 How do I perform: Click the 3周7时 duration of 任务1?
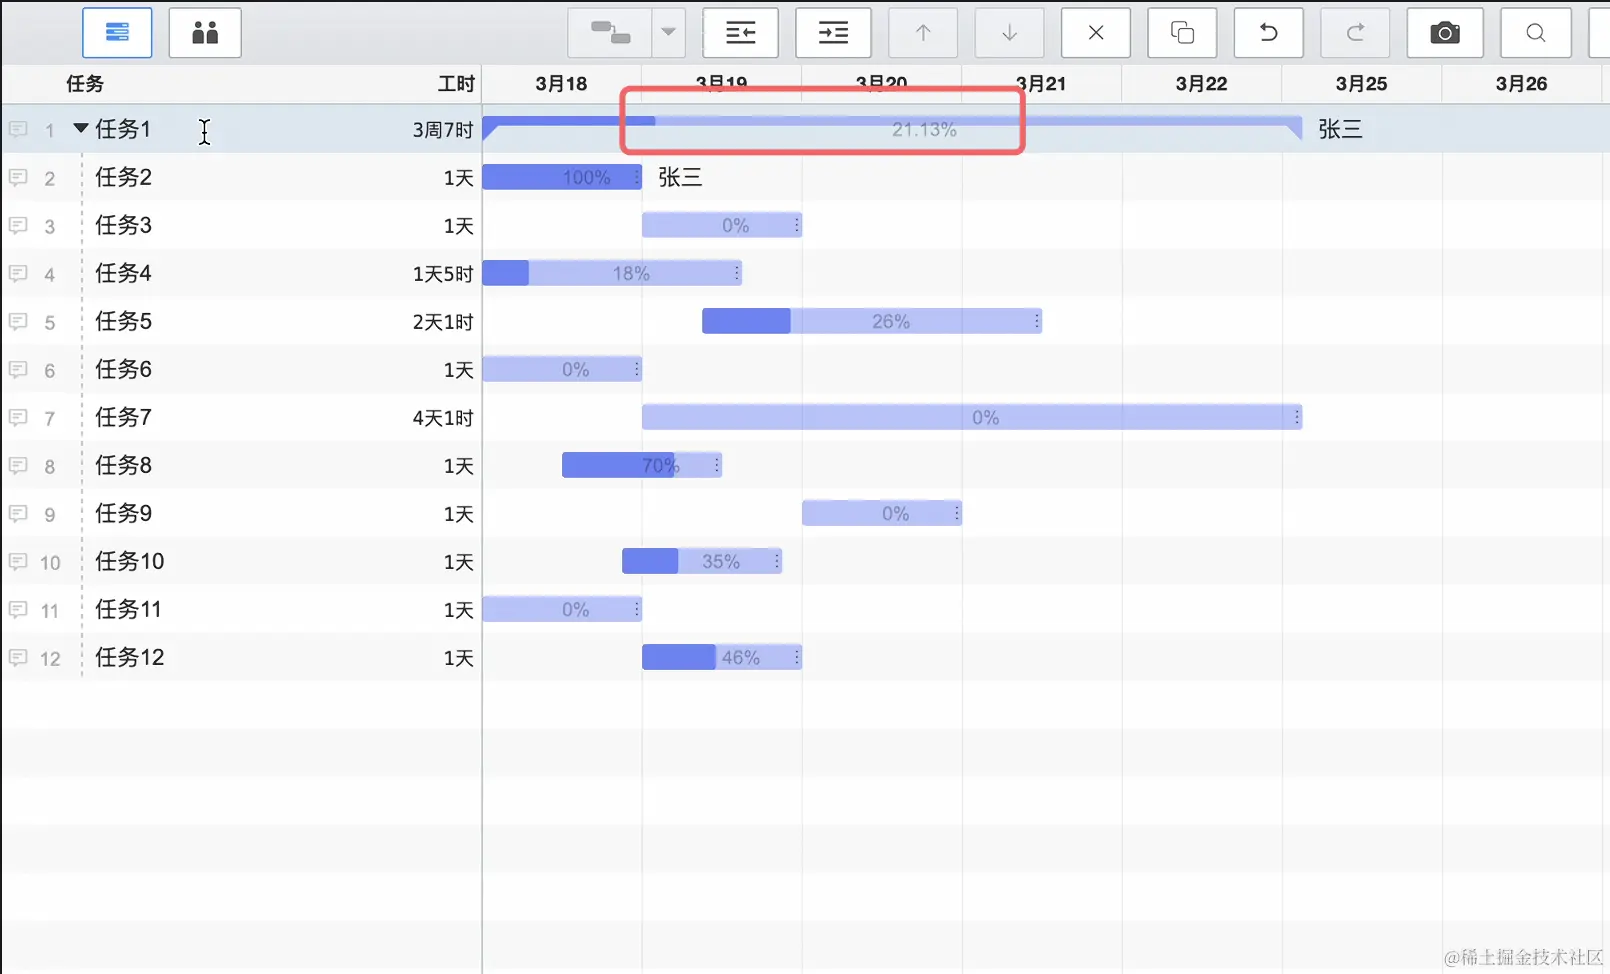coord(442,130)
